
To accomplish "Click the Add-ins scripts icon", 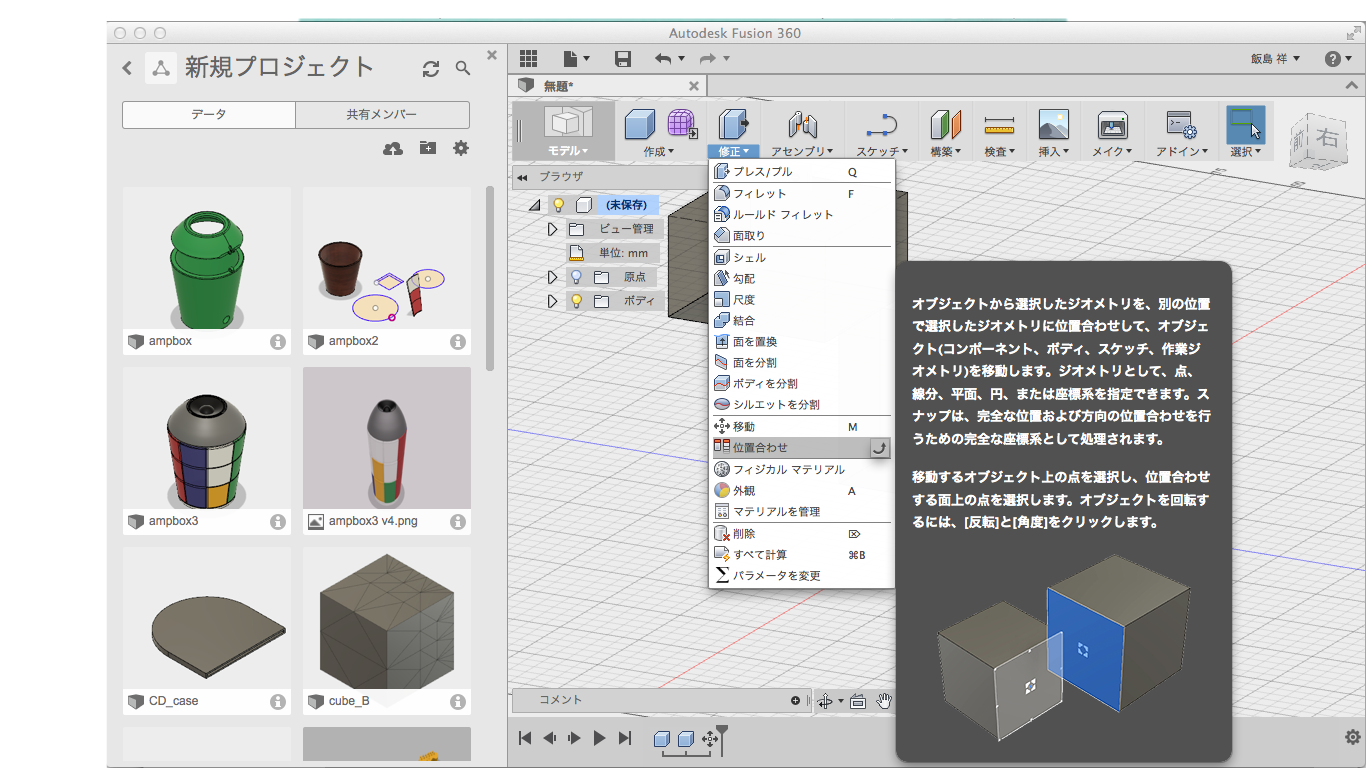I will 1181,124.
